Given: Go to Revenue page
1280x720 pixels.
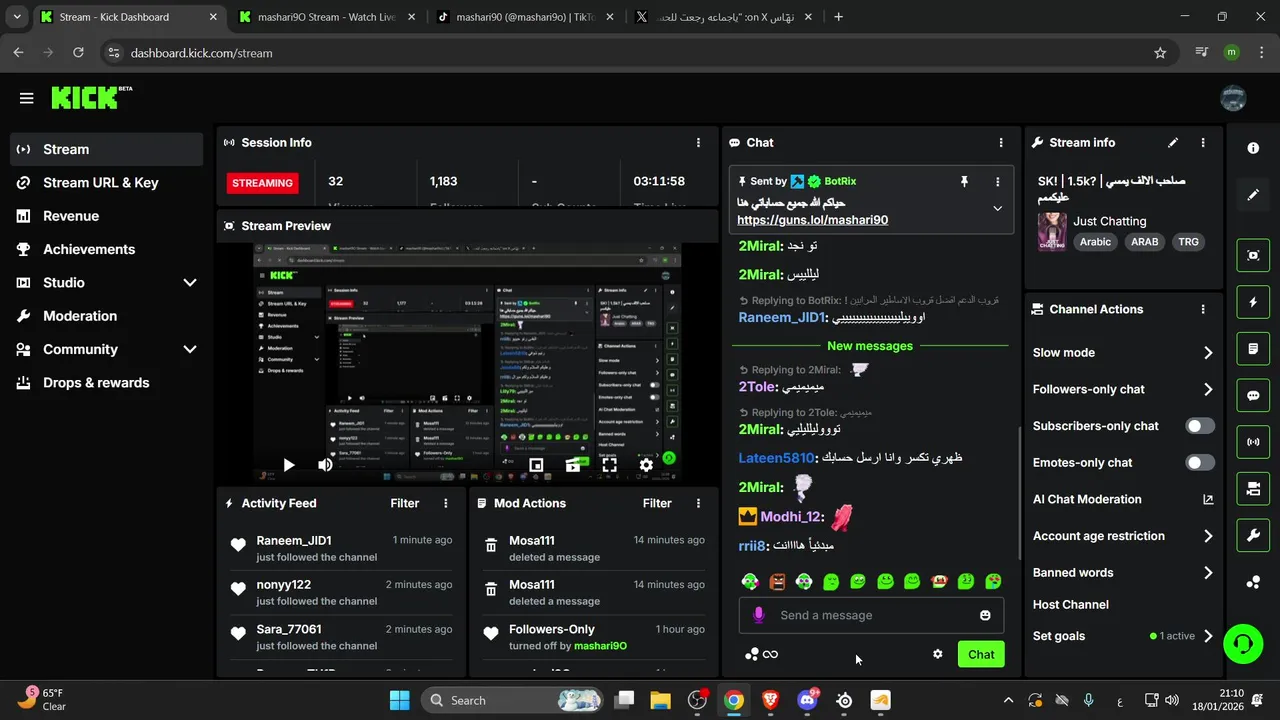Looking at the screenshot, I should (107, 216).
